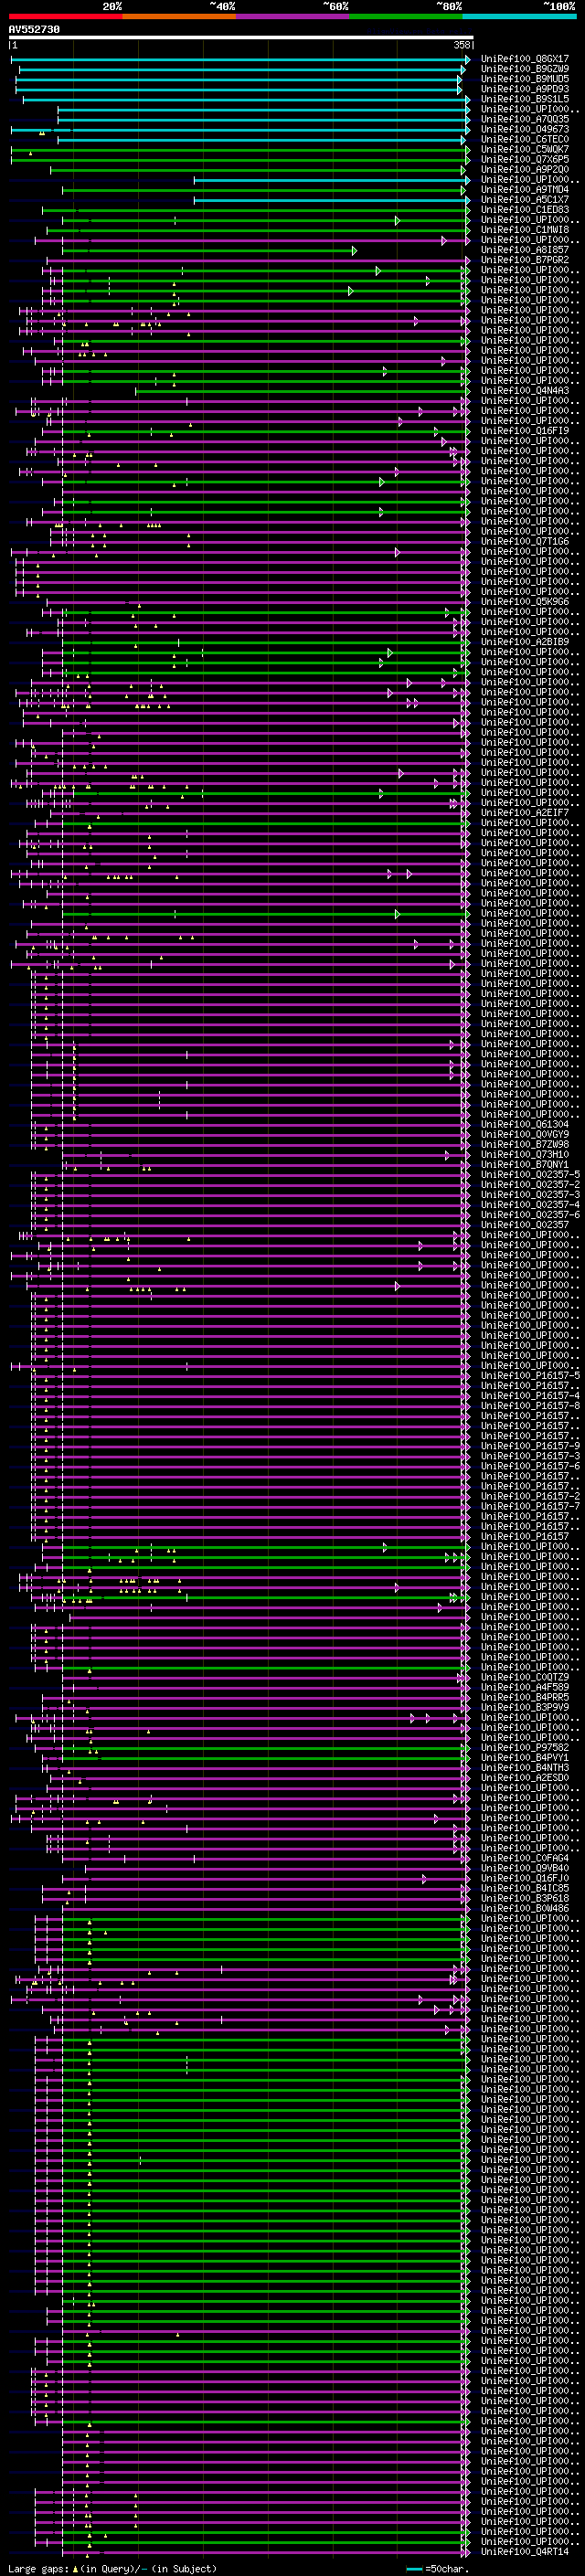The width and height of the screenshot is (585, 2576).
Task: Select hit label UniRef100_A9TMD4
Action: [525, 189]
